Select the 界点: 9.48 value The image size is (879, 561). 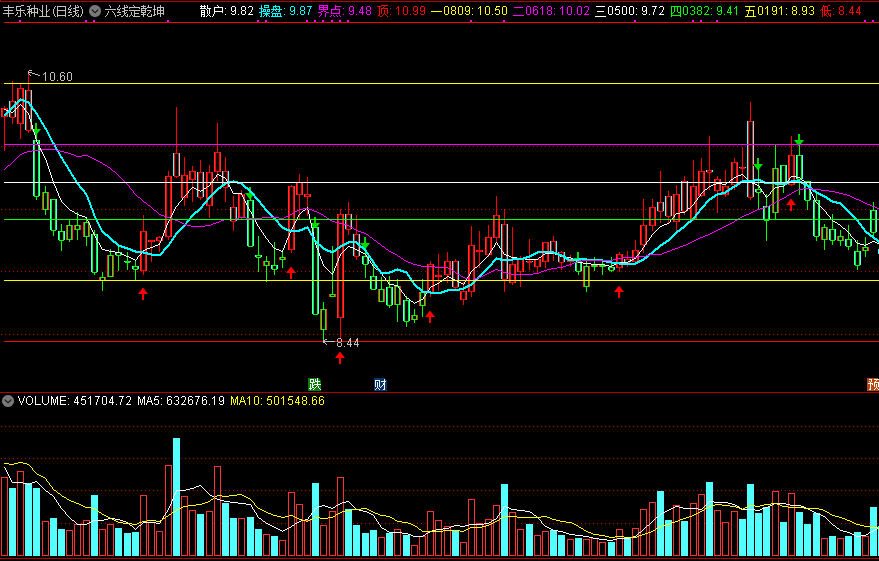click(x=344, y=11)
